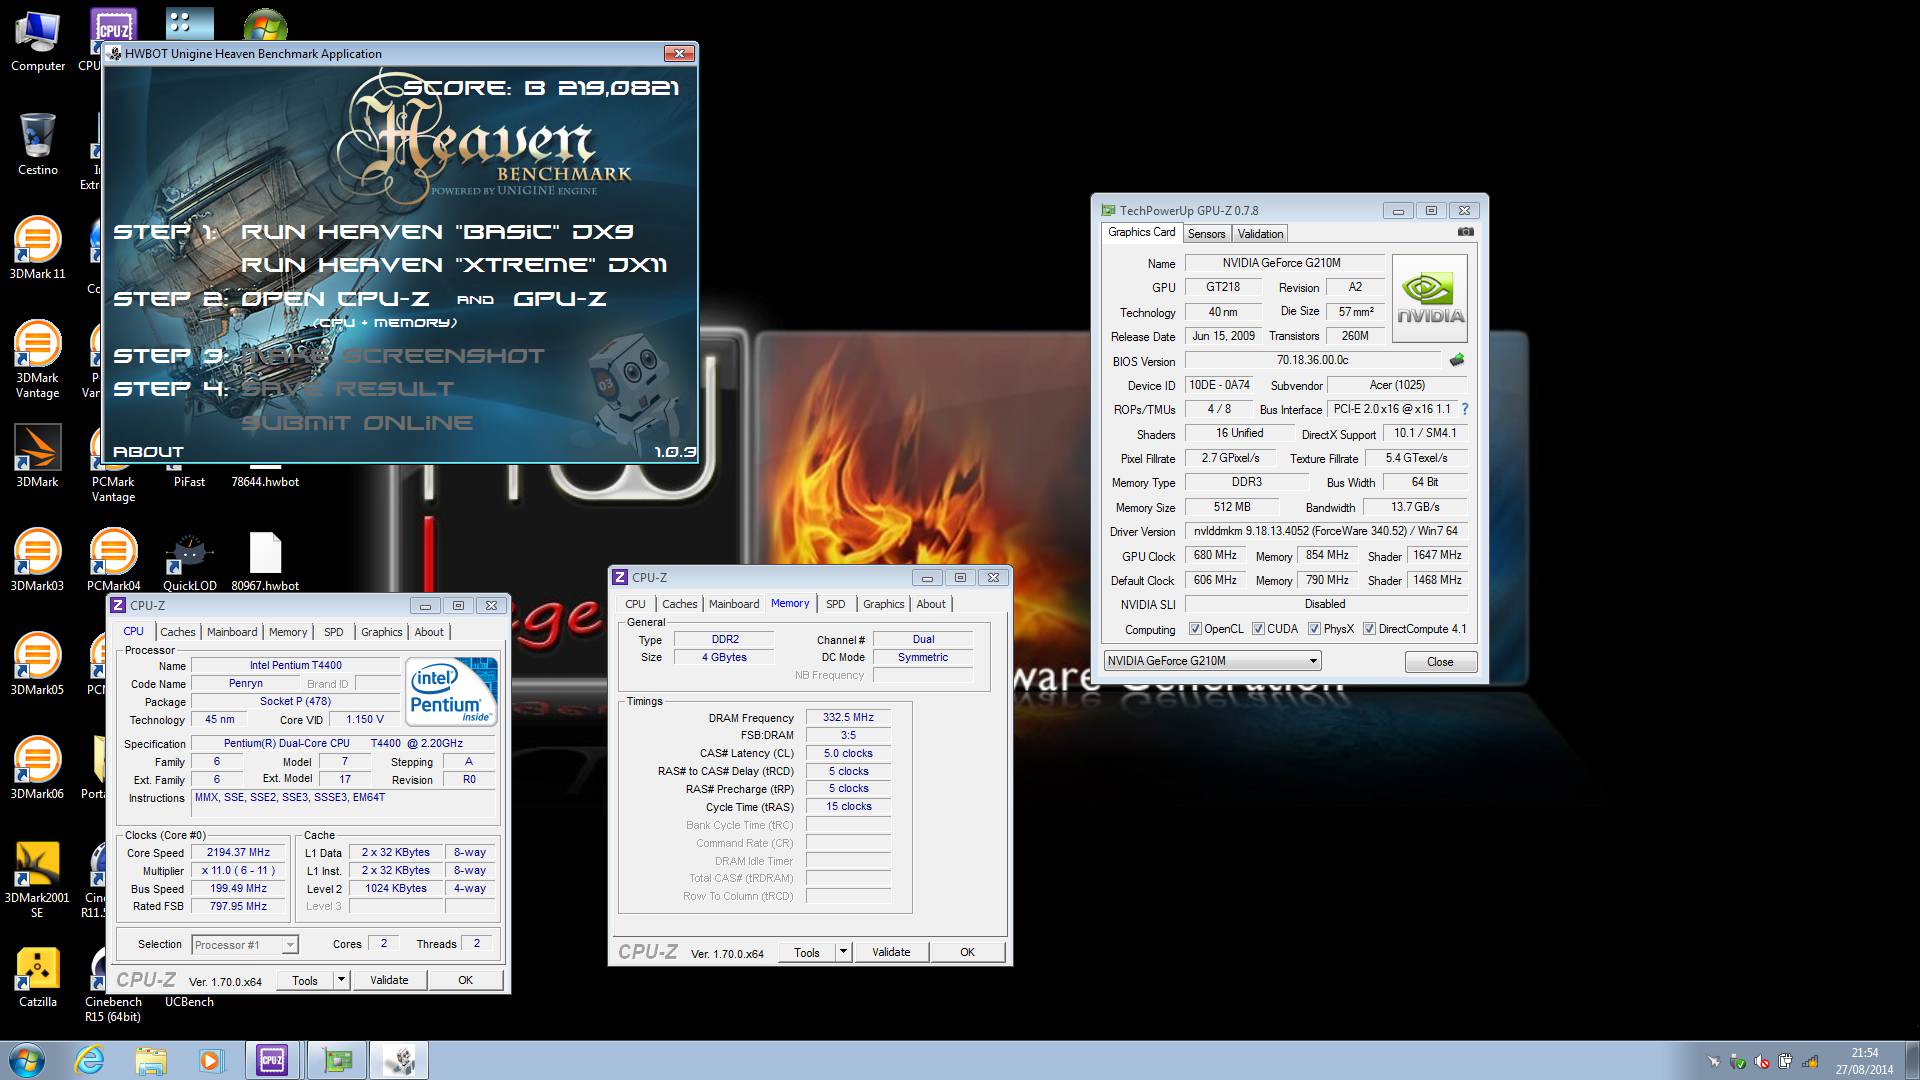
Task: Launch 3DMark03 desktop shortcut
Action: coord(38,560)
